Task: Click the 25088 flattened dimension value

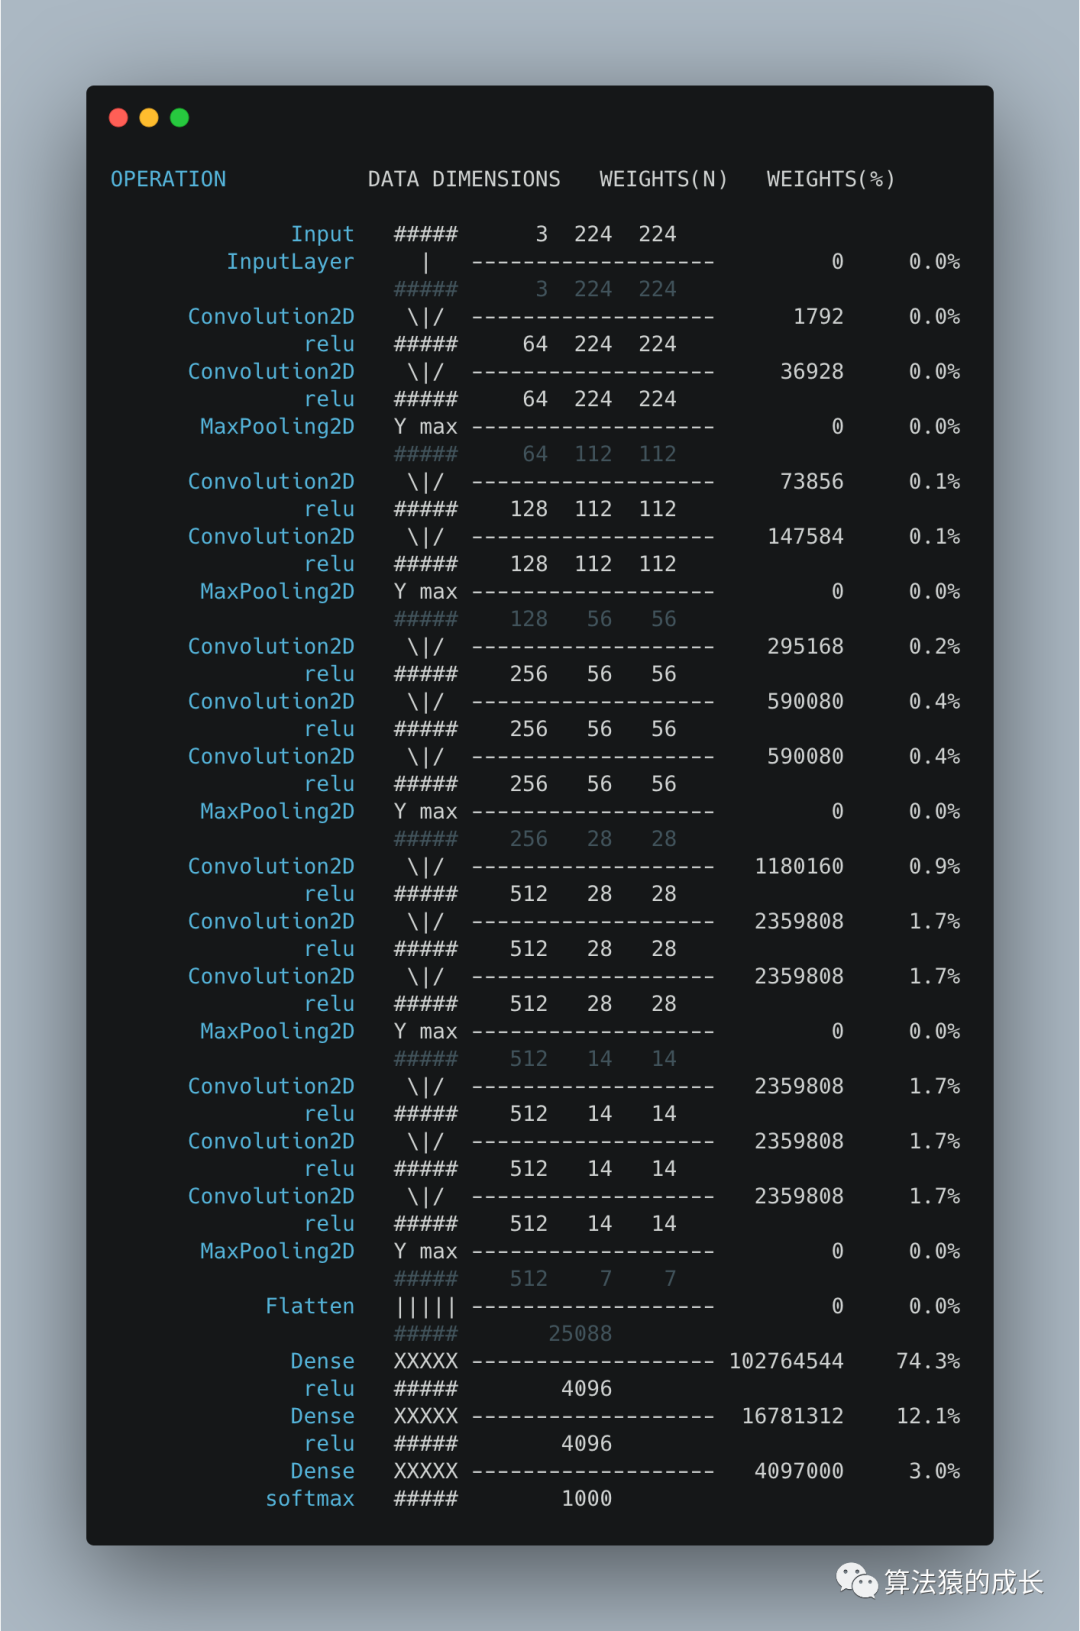Action: [580, 1333]
